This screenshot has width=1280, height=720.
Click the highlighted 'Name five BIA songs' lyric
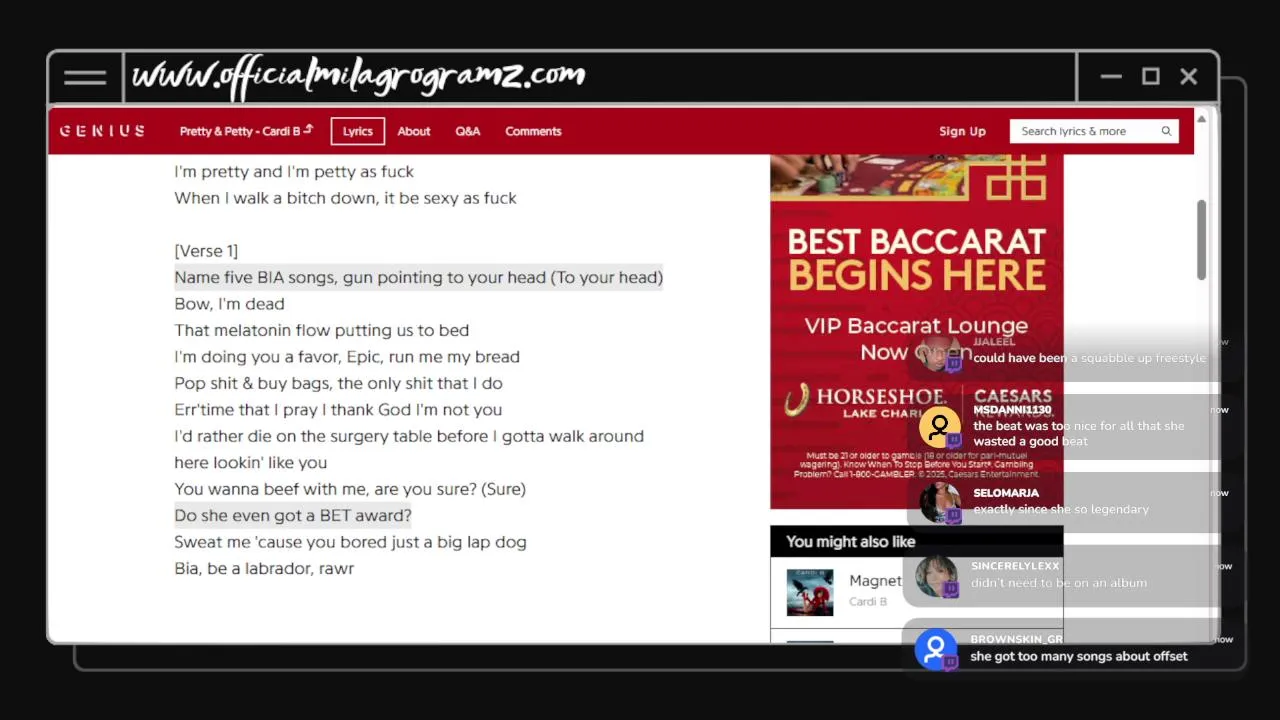click(x=418, y=277)
